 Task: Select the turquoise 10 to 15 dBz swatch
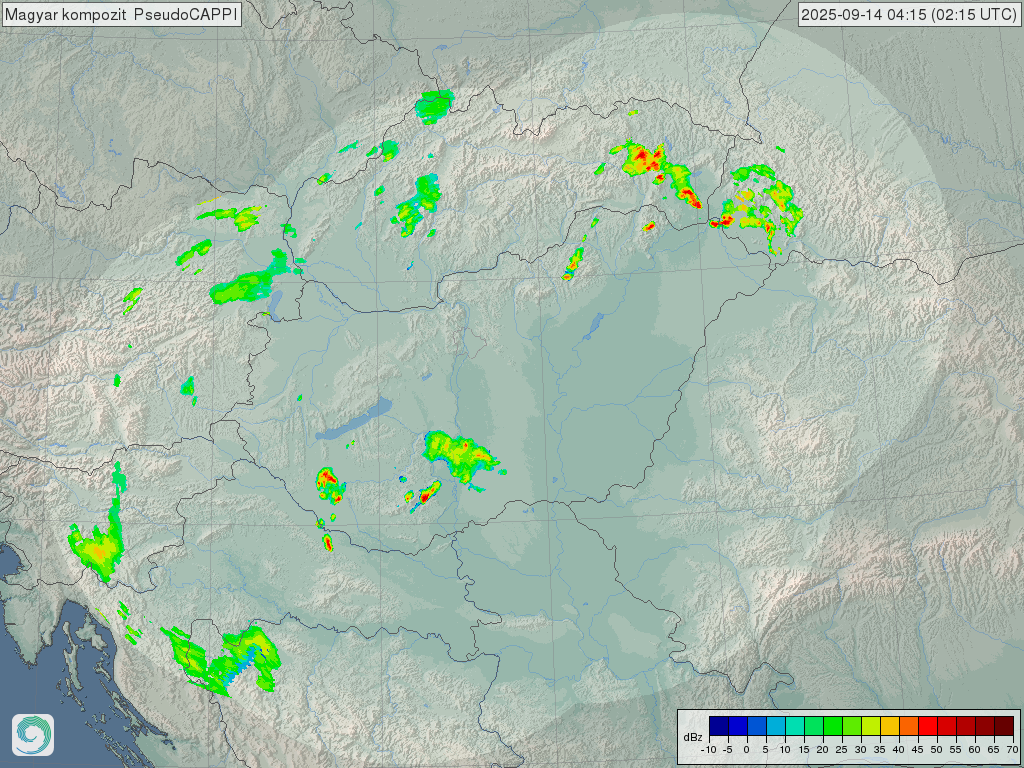coord(795,726)
